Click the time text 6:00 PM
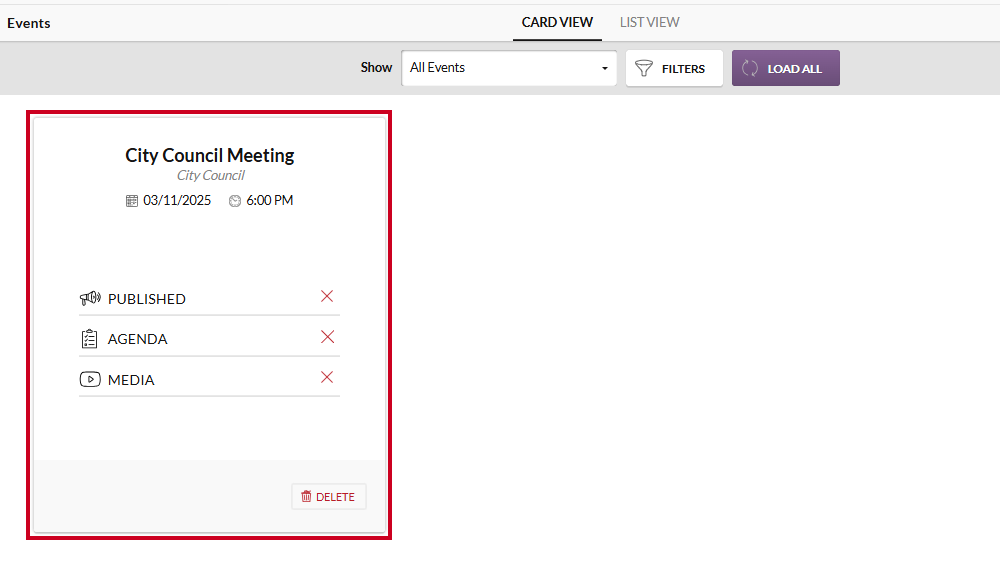The image size is (1000, 566). tap(270, 200)
